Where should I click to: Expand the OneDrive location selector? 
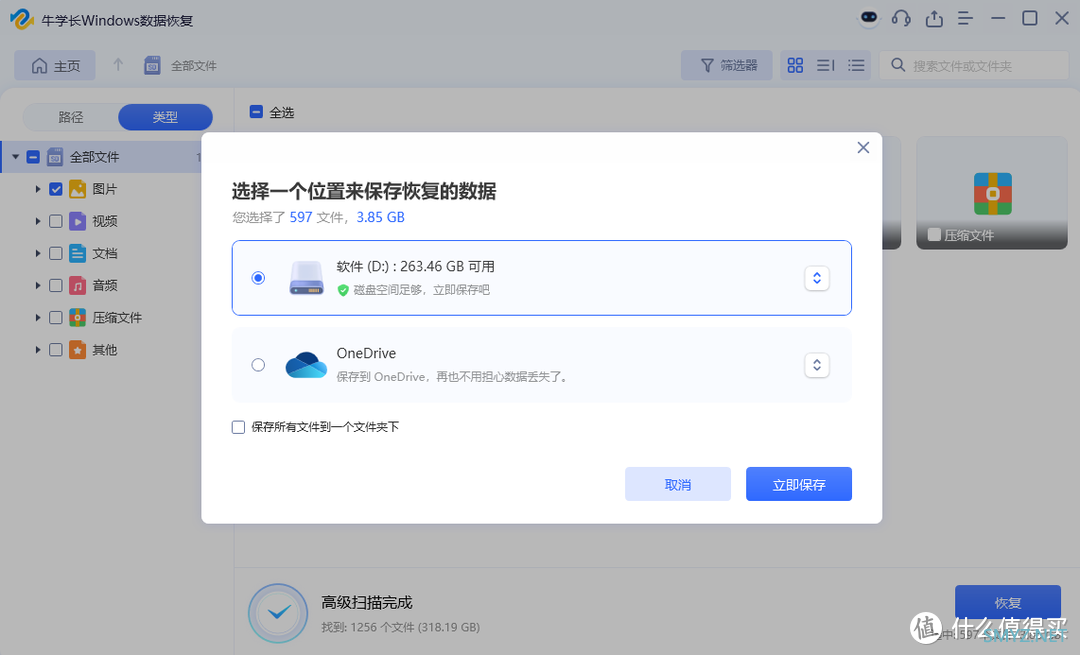click(x=817, y=365)
